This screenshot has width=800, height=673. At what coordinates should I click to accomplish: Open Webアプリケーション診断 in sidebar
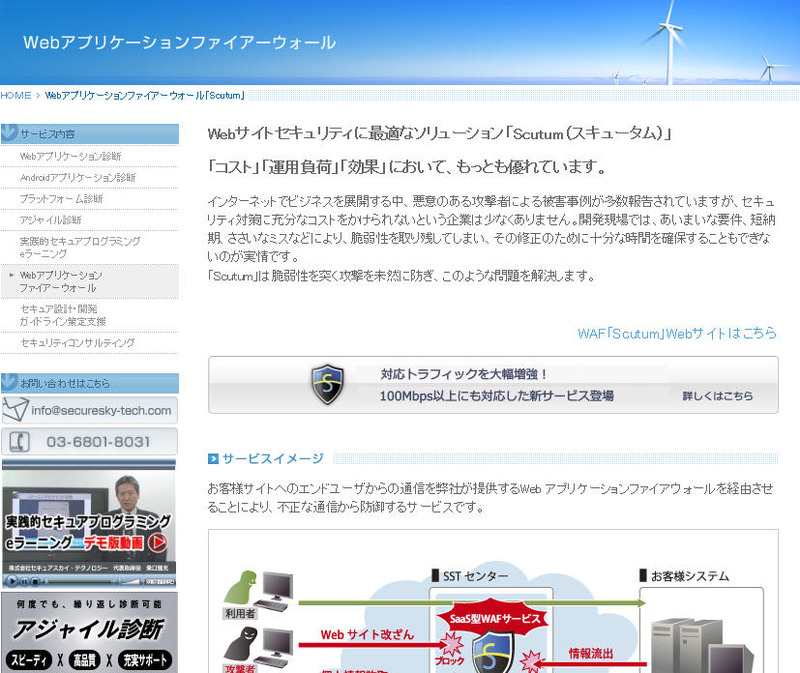pos(71,157)
